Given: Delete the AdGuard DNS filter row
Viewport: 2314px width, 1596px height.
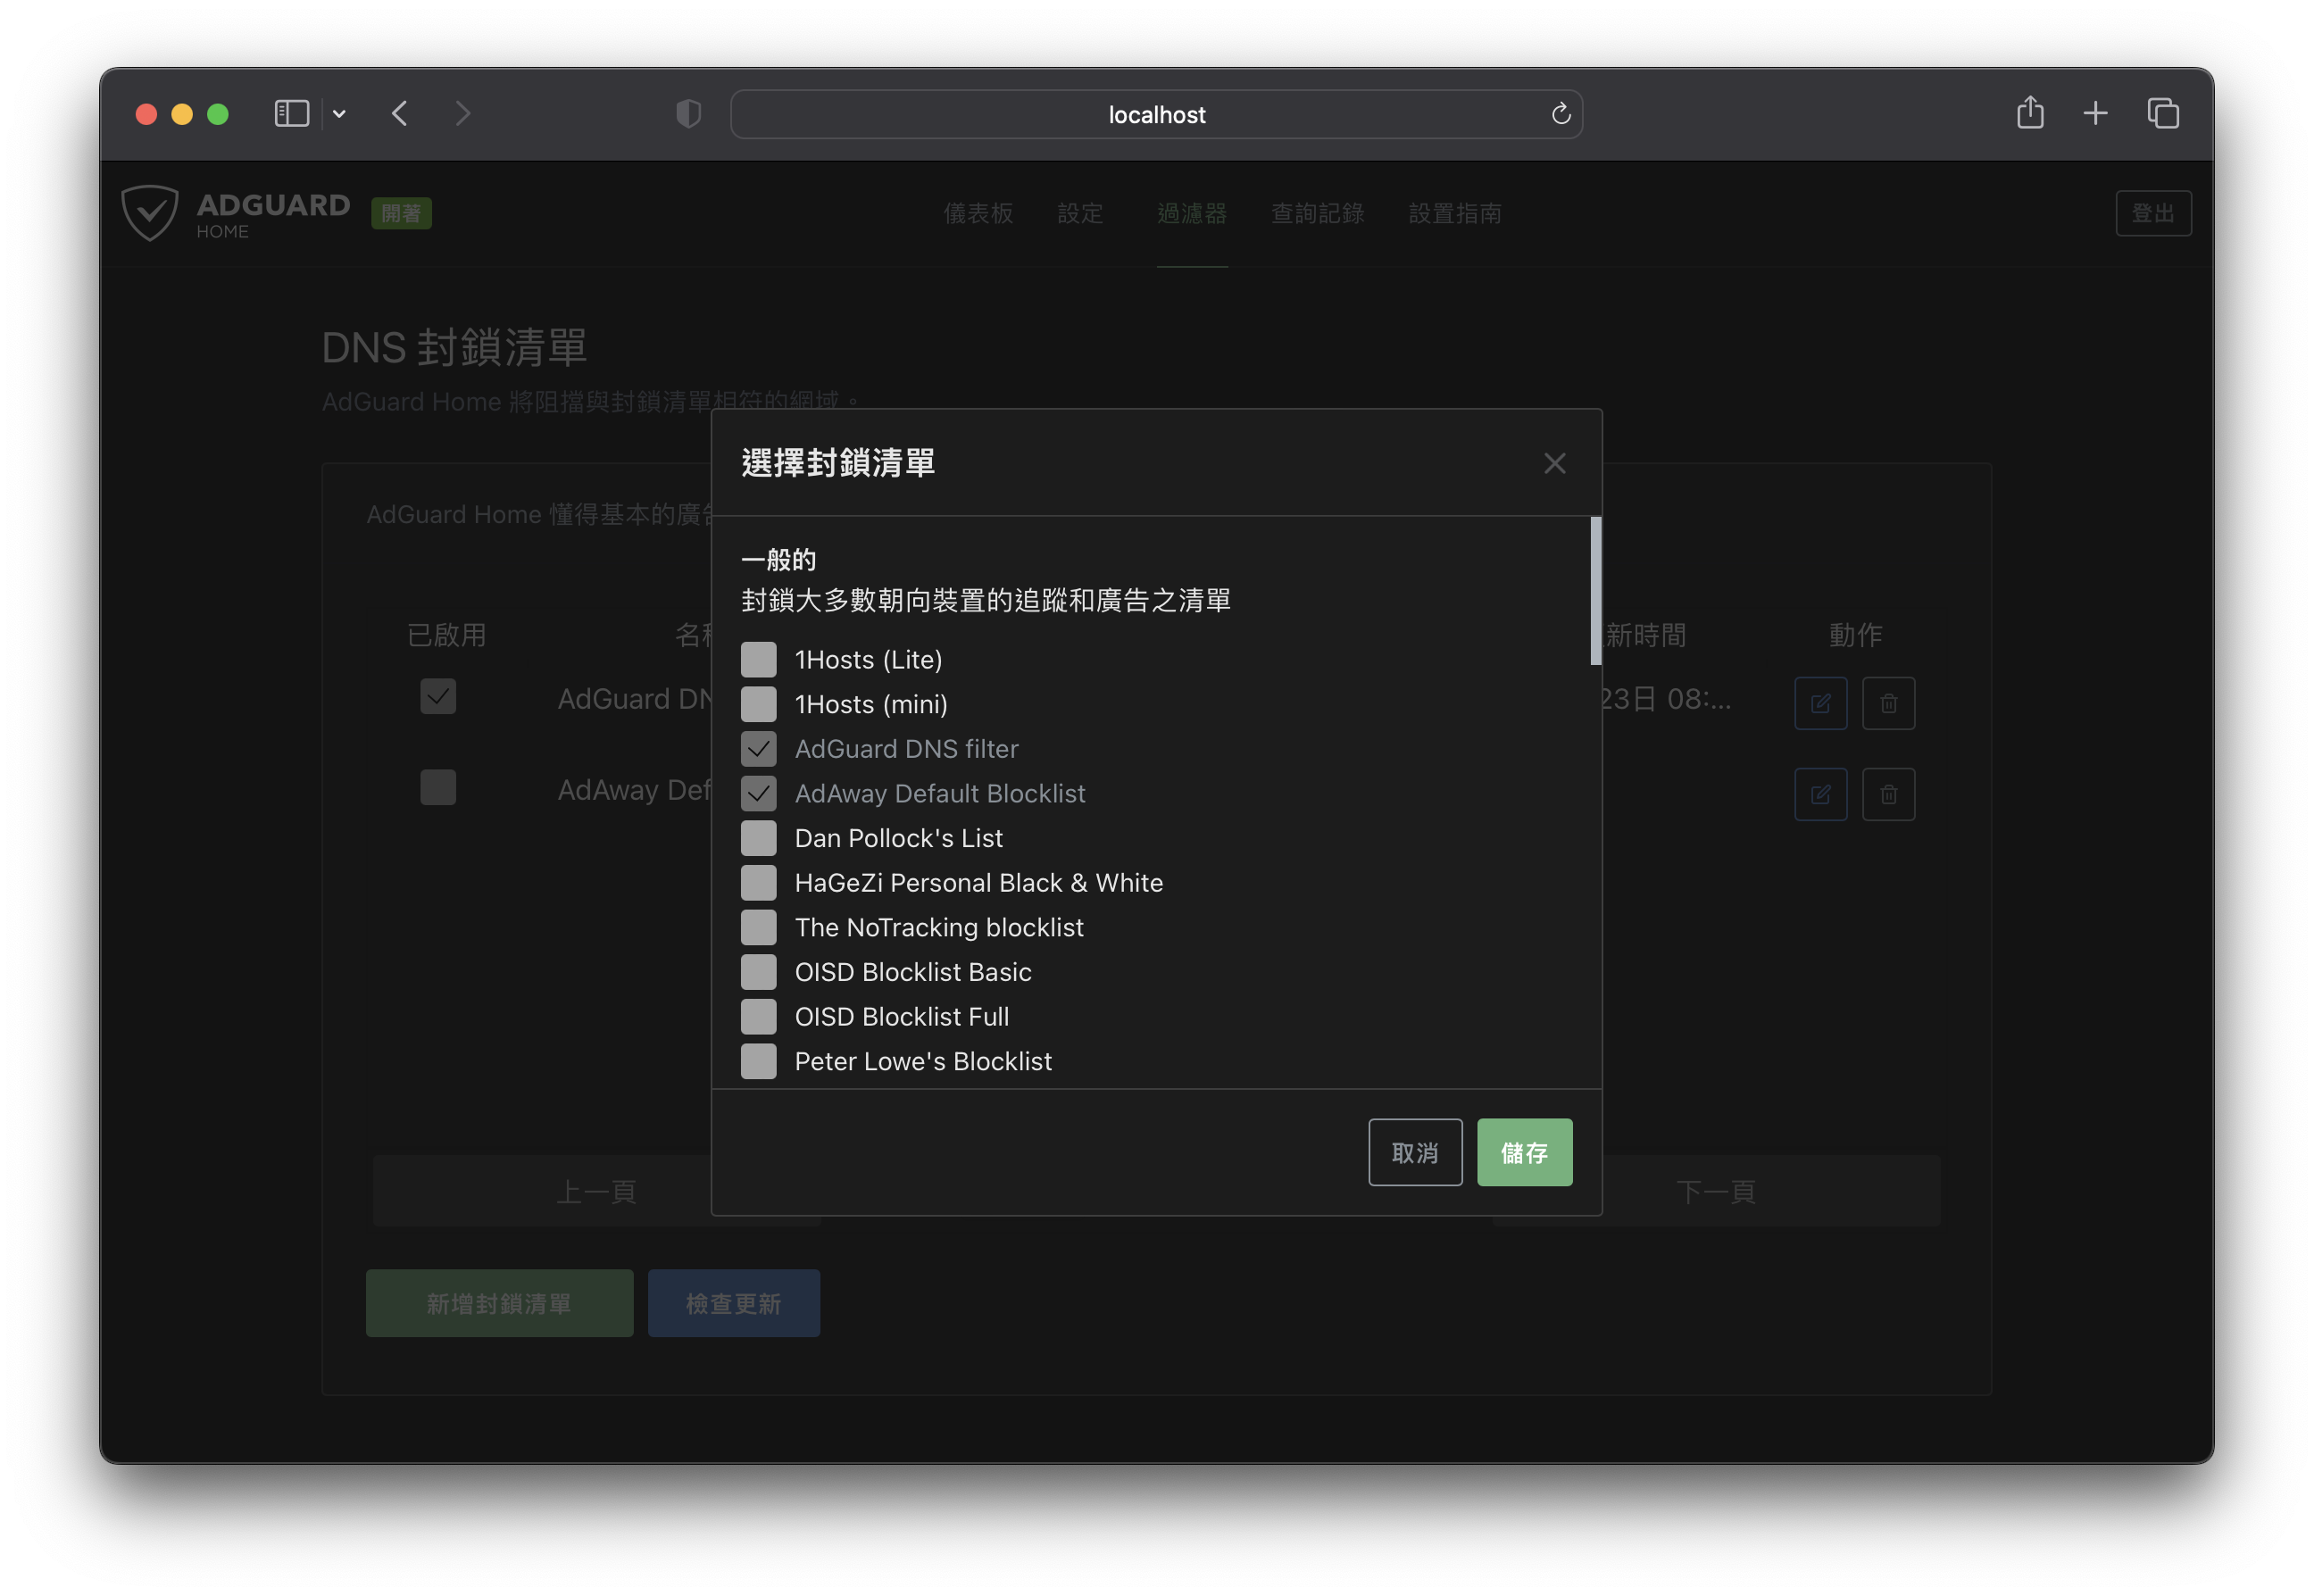Looking at the screenshot, I should tap(1888, 703).
